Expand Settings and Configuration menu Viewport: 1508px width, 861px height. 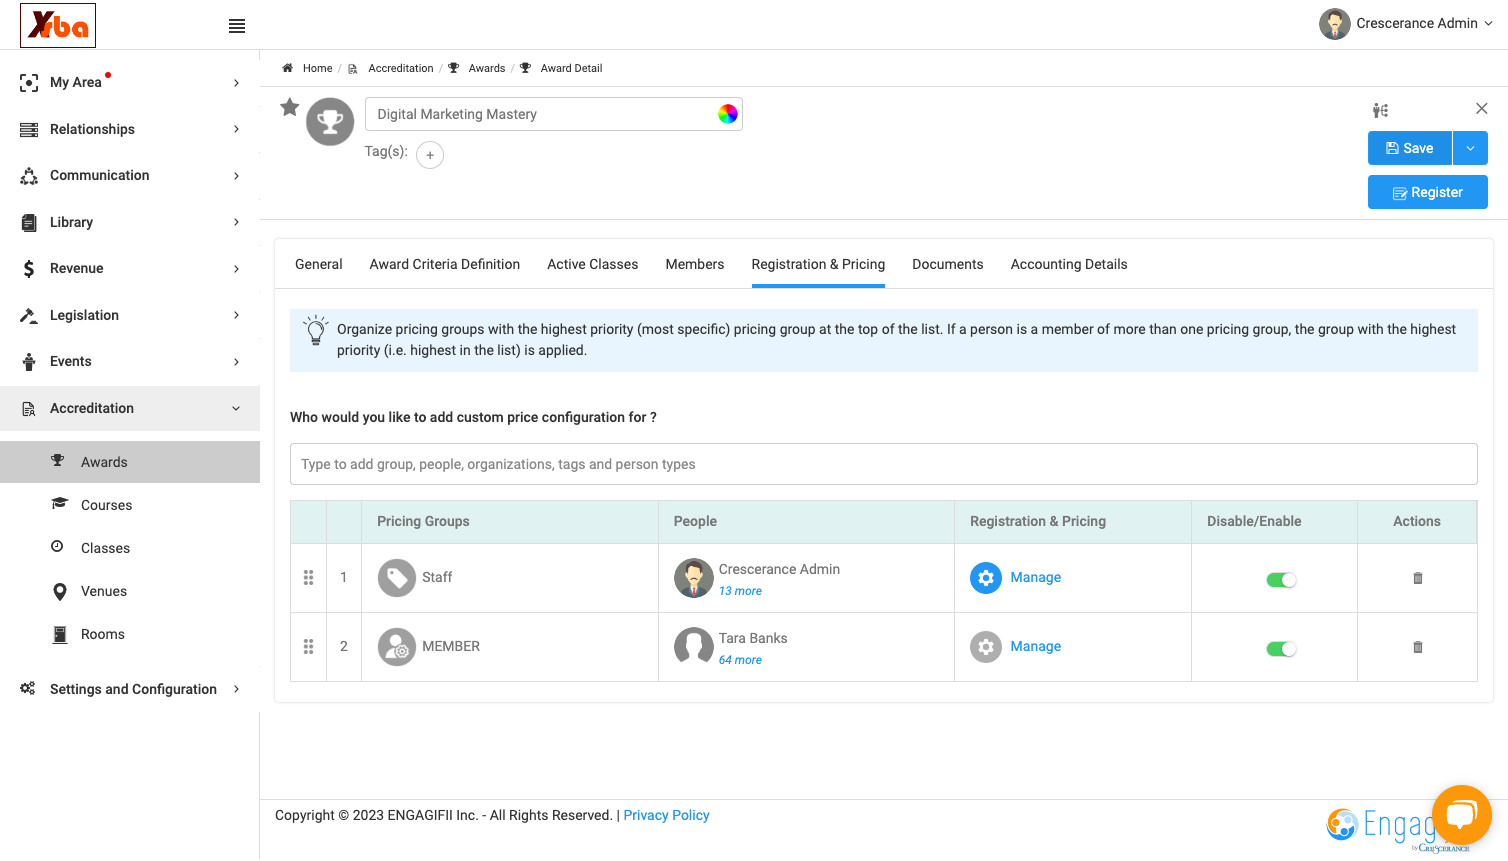pyautogui.click(x=130, y=689)
